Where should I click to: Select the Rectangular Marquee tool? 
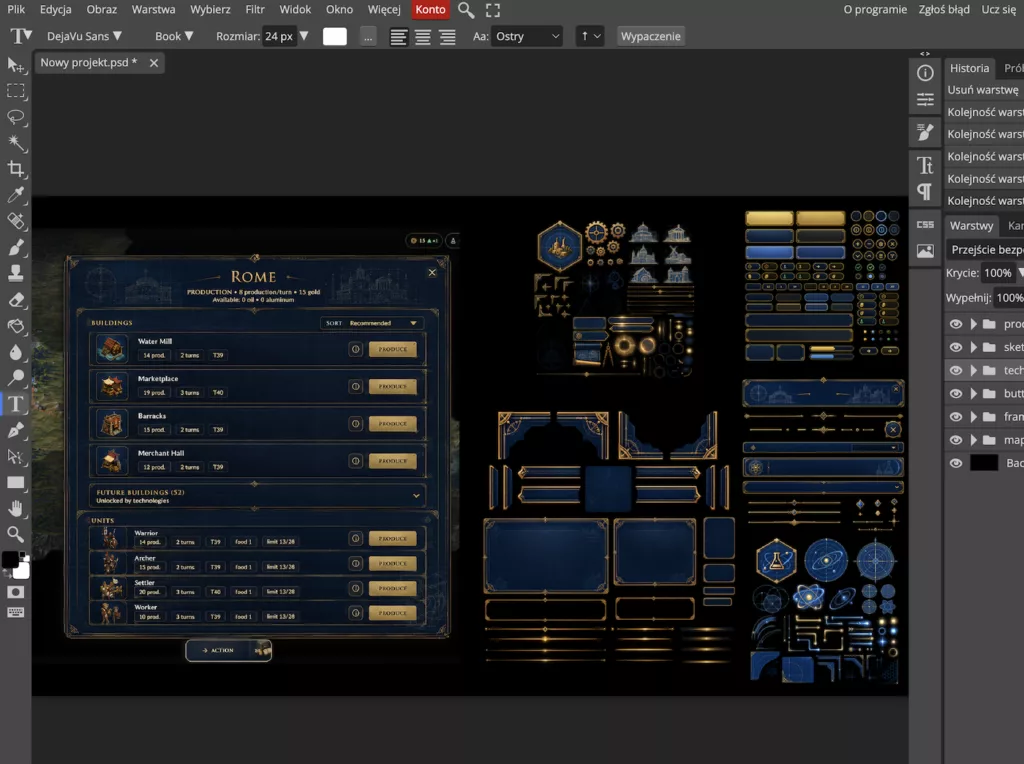coord(16,91)
